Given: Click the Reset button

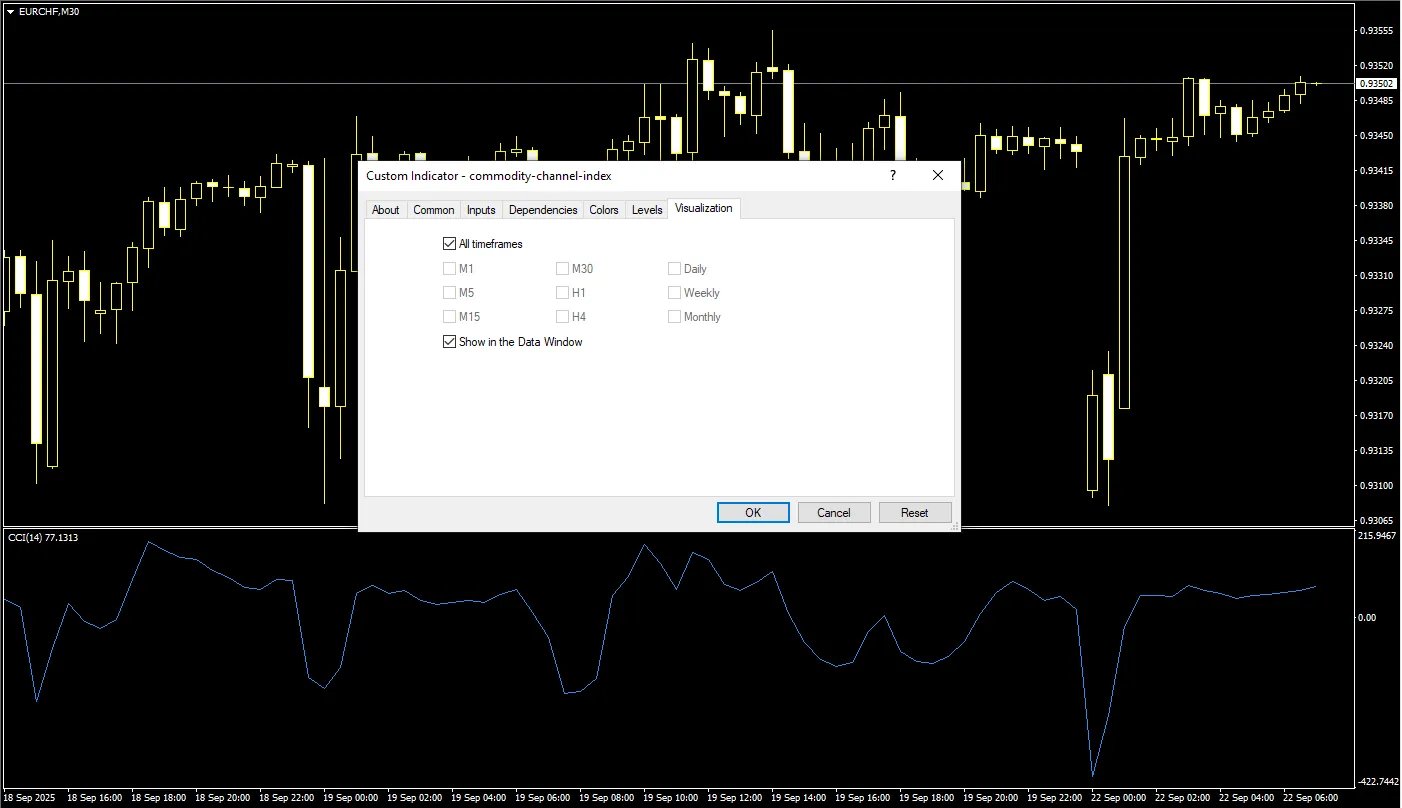Looking at the screenshot, I should (x=915, y=512).
